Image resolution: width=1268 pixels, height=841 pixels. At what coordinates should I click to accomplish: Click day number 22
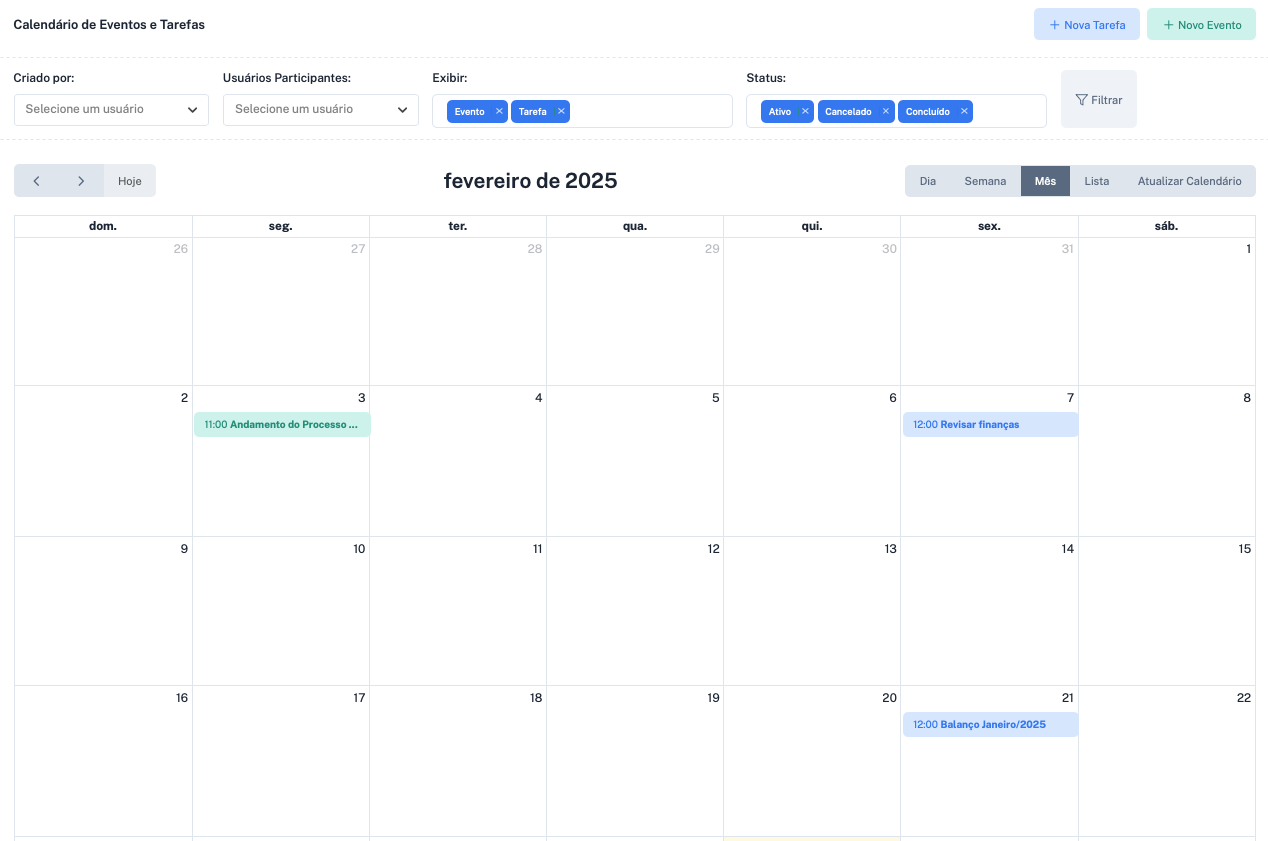click(x=1244, y=698)
